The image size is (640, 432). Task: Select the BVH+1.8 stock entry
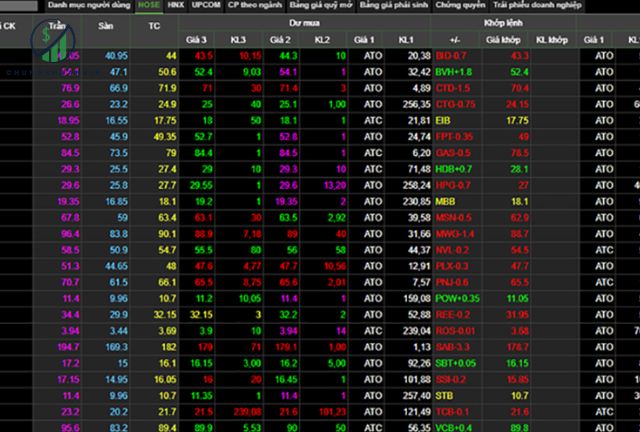pos(454,72)
